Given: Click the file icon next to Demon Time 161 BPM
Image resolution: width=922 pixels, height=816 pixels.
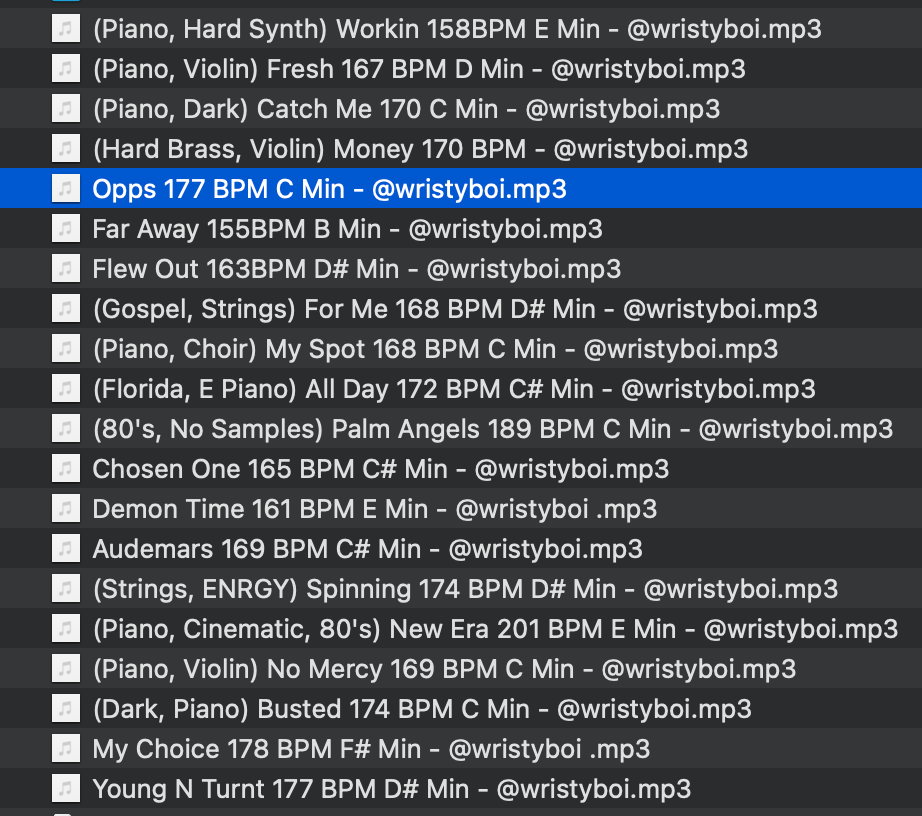Looking at the screenshot, I should click(x=65, y=509).
